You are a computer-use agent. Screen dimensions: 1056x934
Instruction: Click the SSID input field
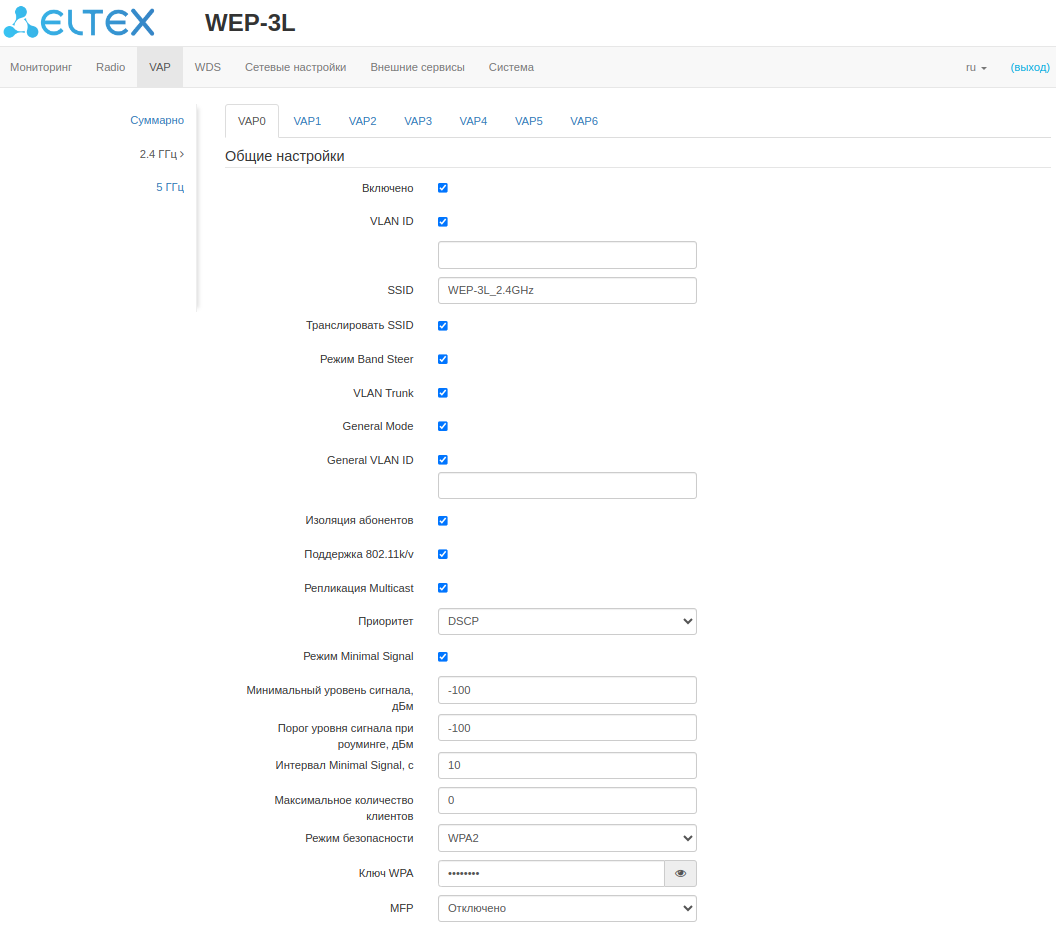pos(567,290)
